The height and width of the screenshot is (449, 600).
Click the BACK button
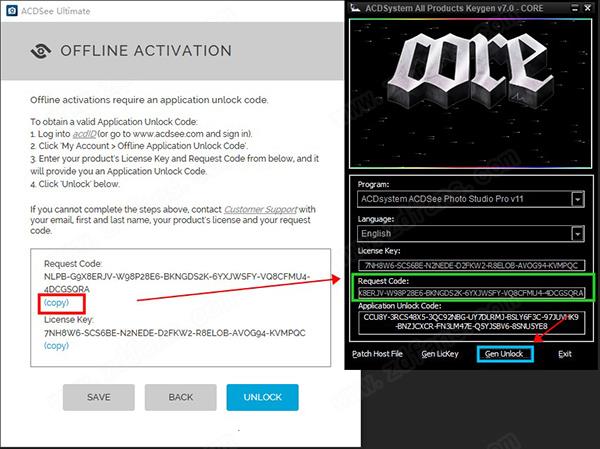(x=181, y=397)
